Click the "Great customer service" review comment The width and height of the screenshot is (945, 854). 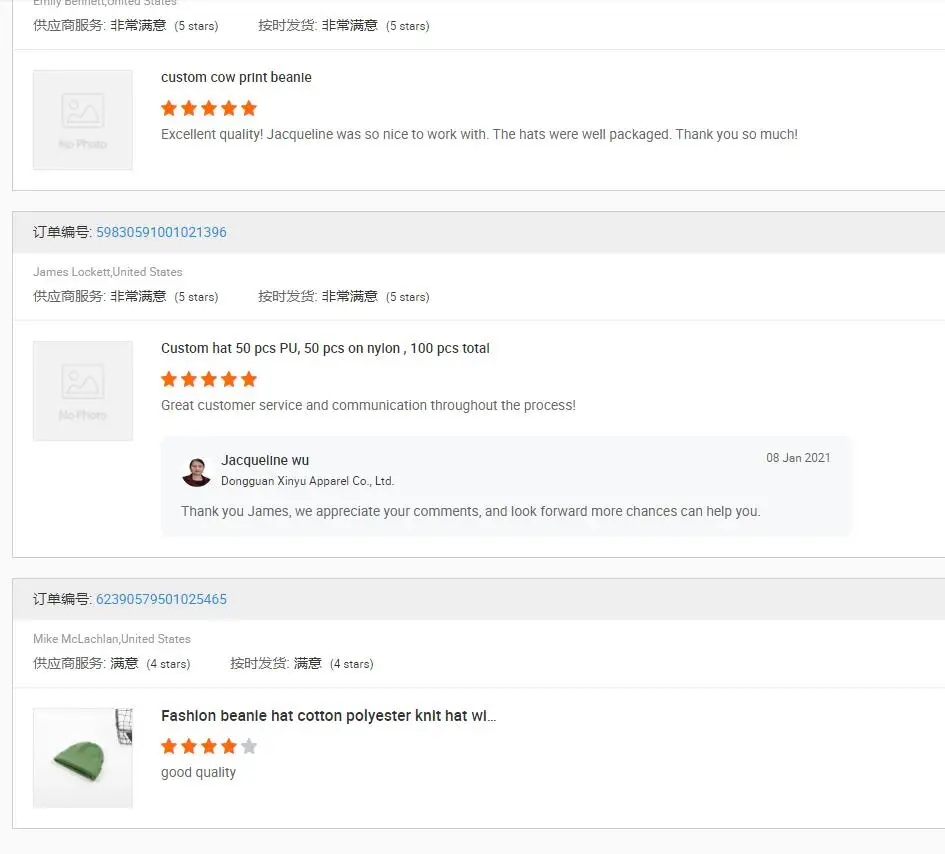point(368,405)
